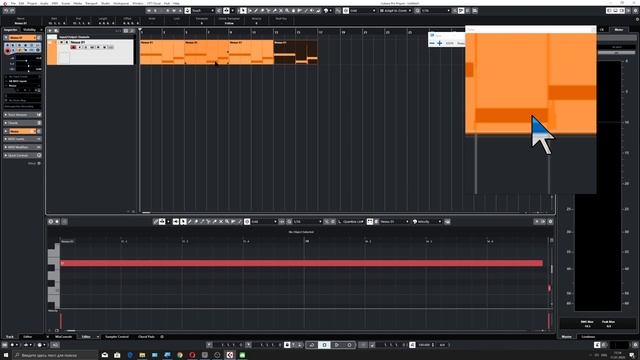Open the Transport menu
The image size is (640, 360).
[91, 3]
